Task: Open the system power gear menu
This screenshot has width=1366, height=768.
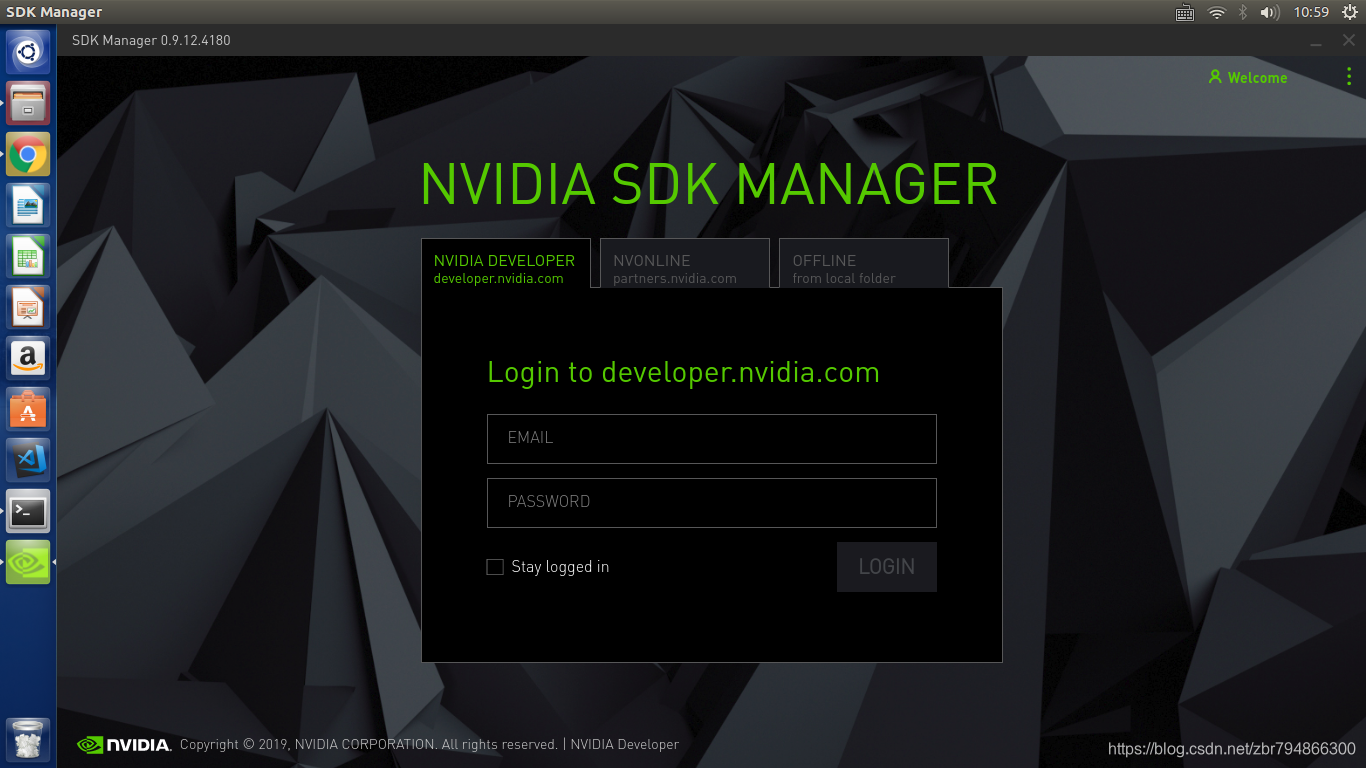Action: [1350, 12]
